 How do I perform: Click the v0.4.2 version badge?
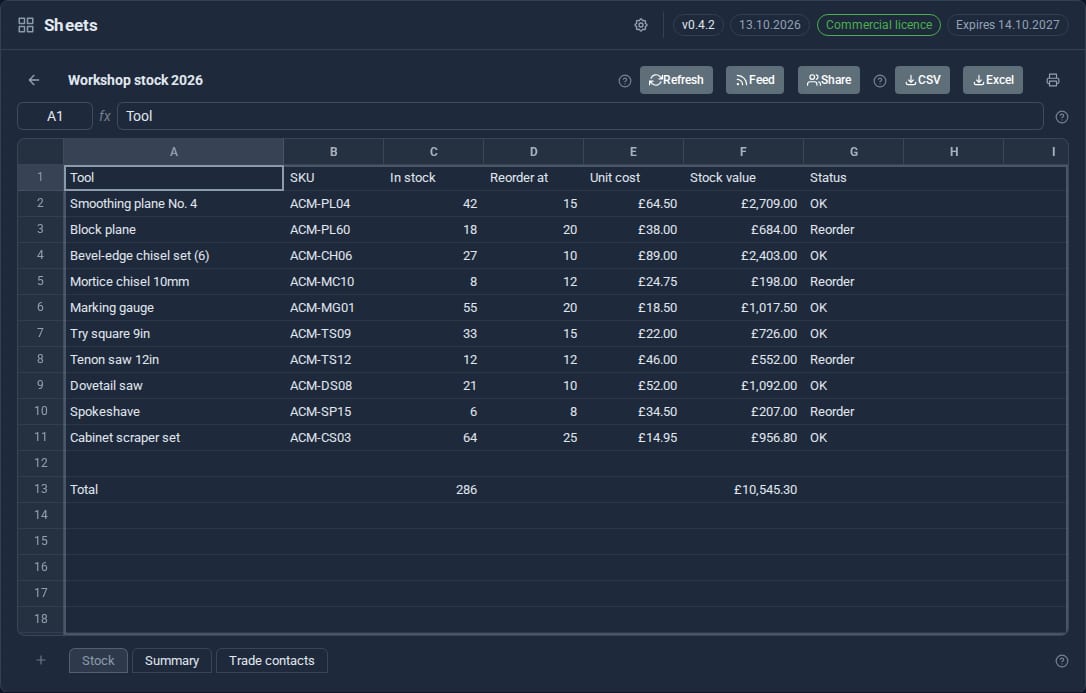pos(698,25)
